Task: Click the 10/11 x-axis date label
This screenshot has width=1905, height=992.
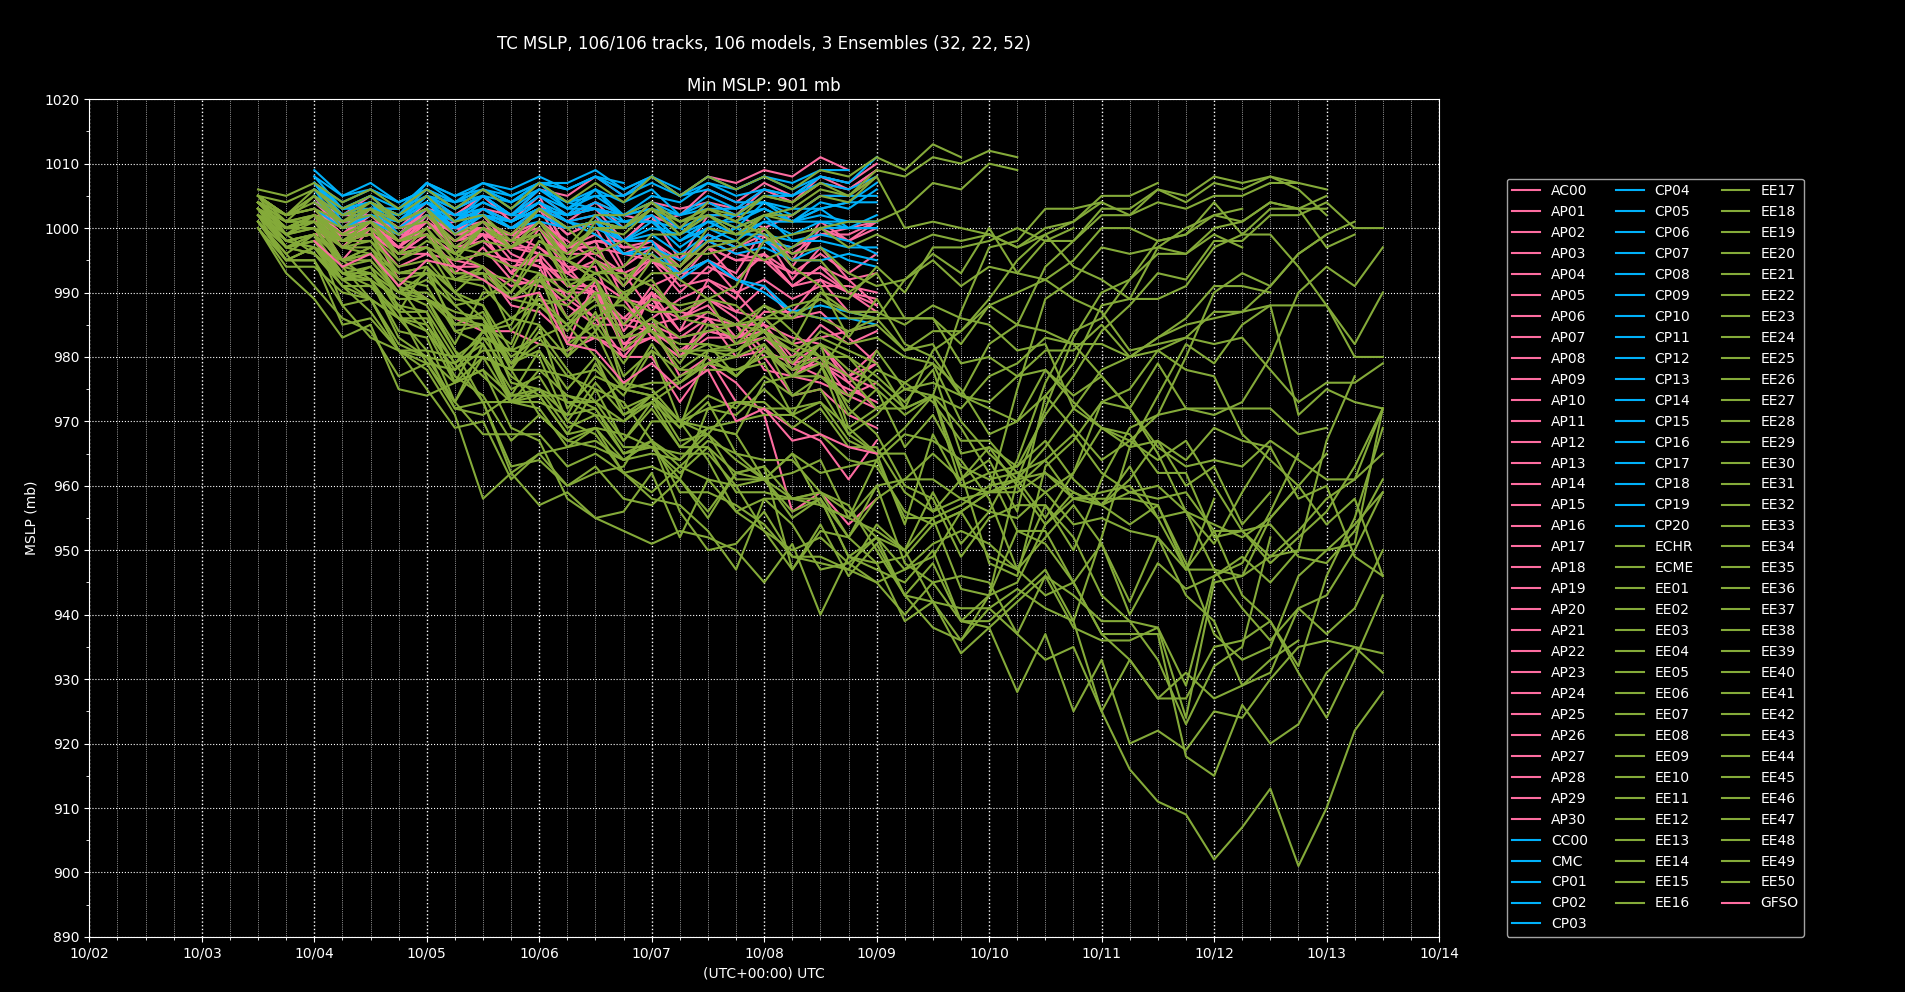Action: pos(1102,953)
